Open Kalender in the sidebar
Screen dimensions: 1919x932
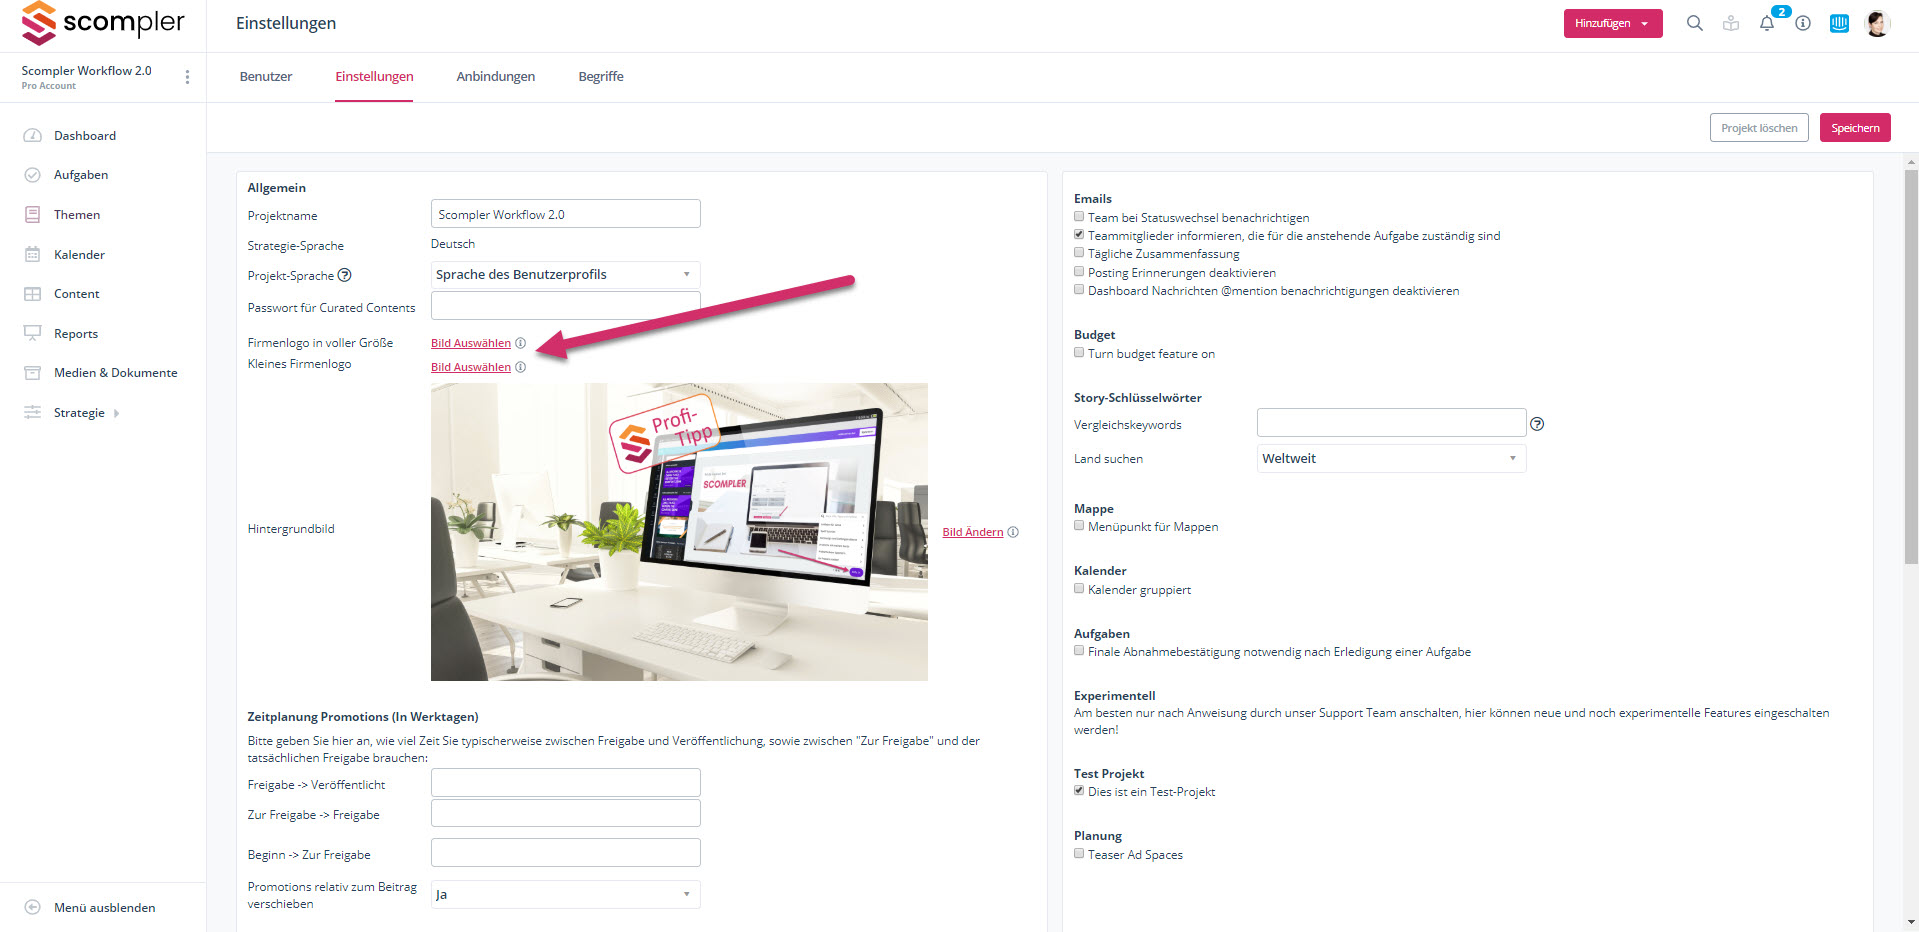click(x=79, y=255)
